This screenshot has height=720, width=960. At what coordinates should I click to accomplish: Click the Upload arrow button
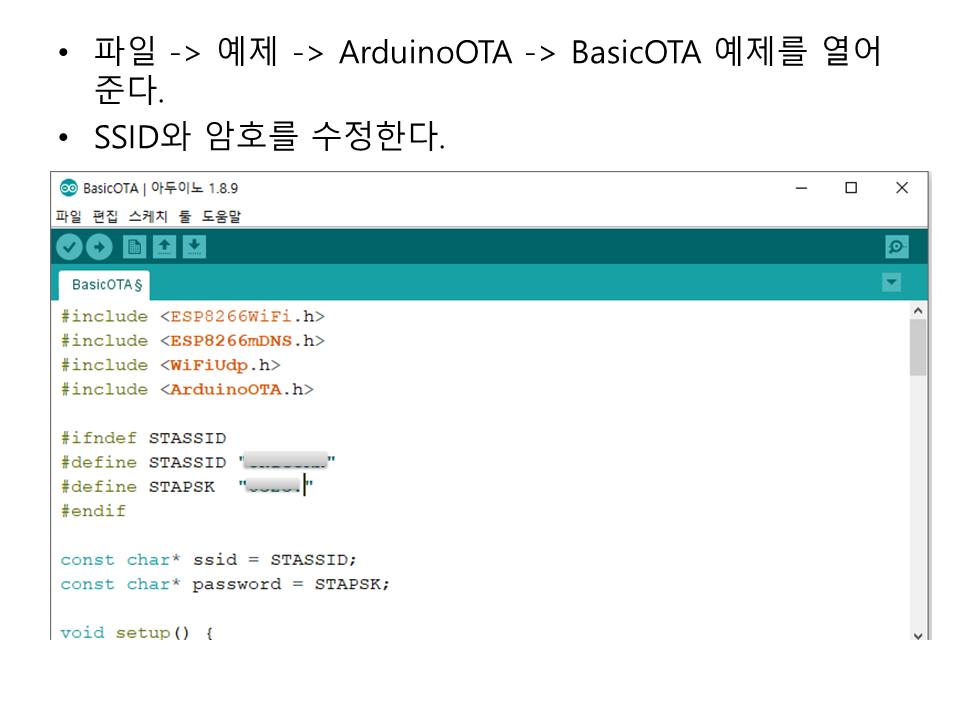click(x=99, y=247)
